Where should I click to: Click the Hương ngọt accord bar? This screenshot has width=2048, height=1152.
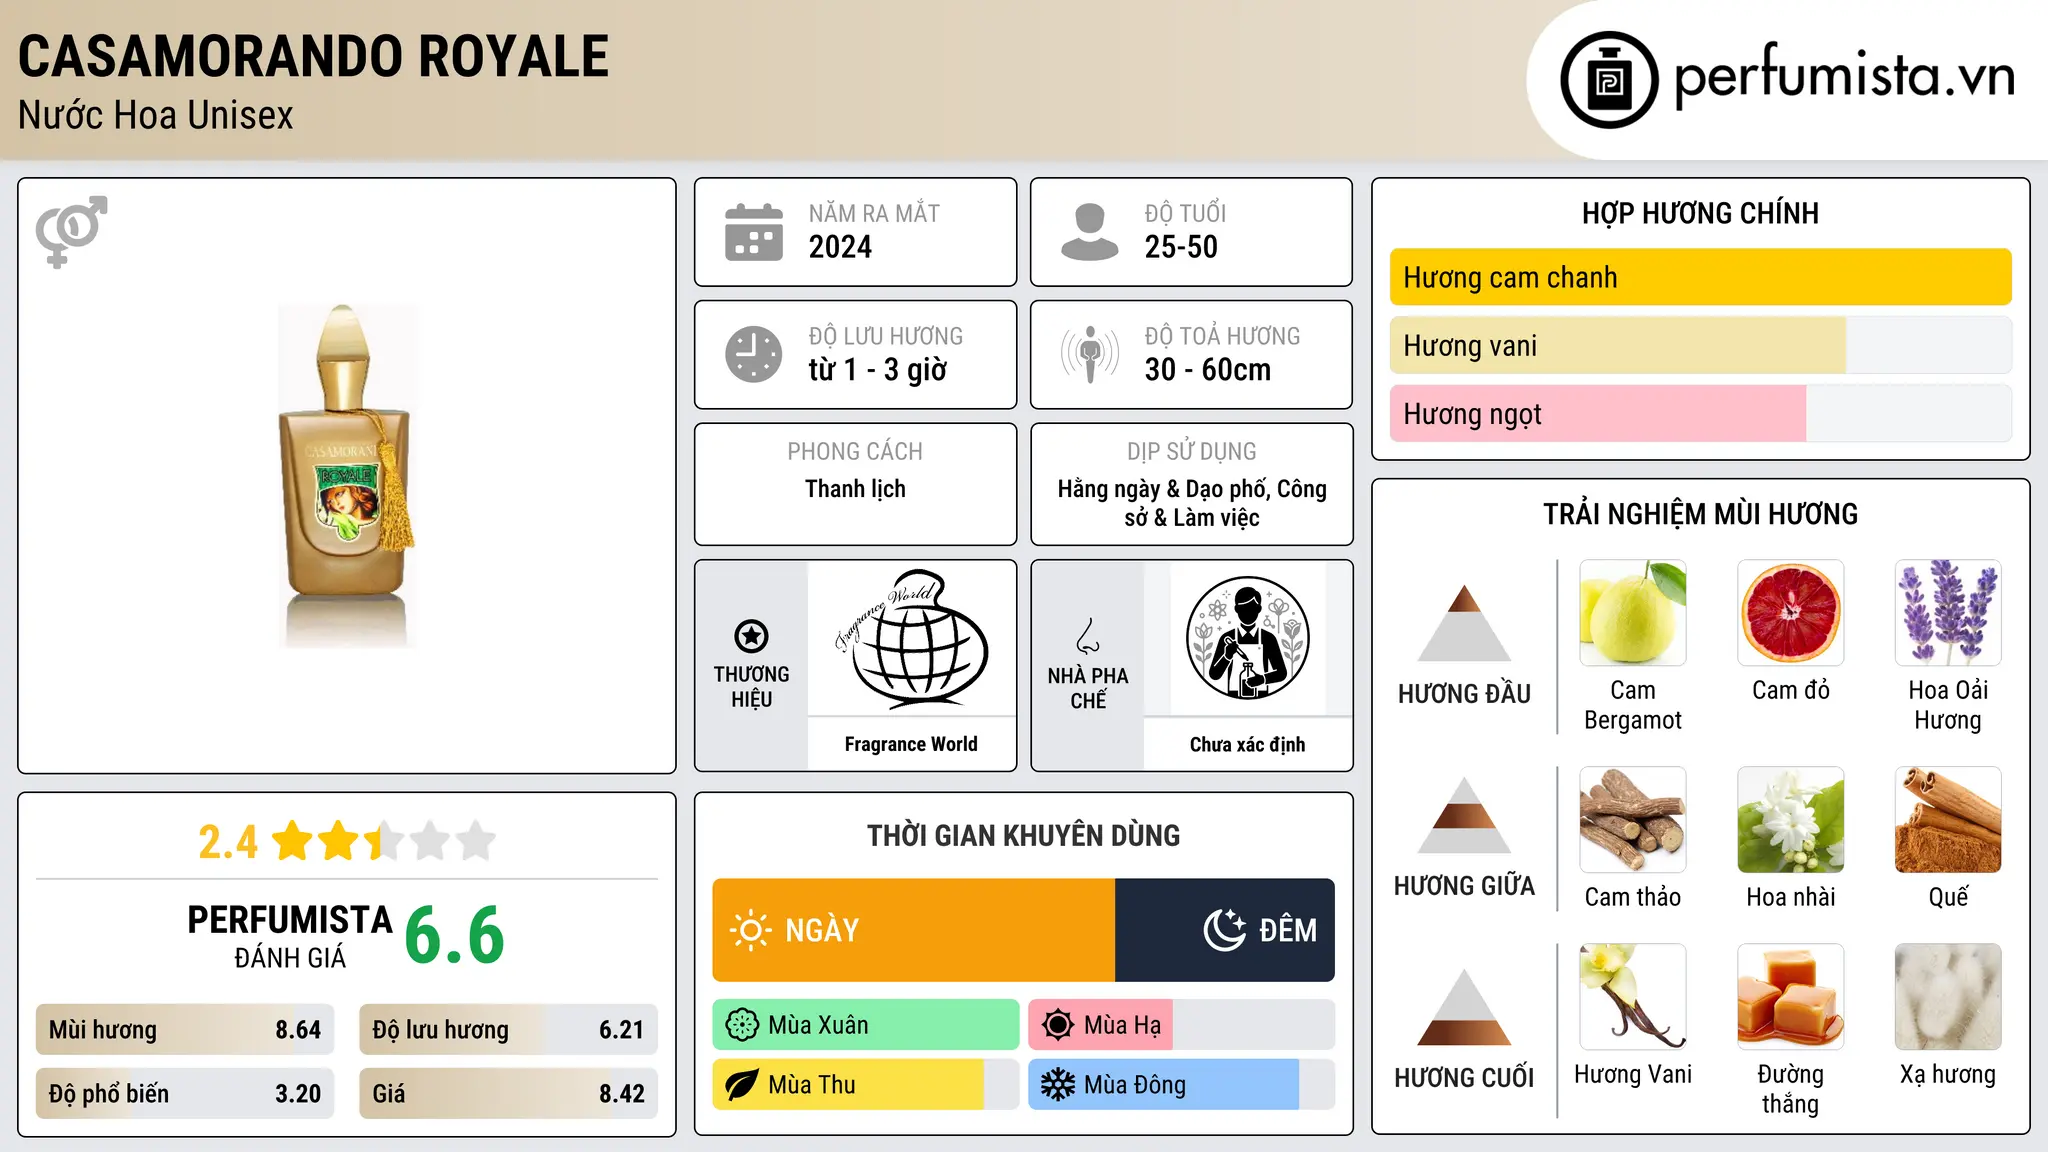[1701, 413]
